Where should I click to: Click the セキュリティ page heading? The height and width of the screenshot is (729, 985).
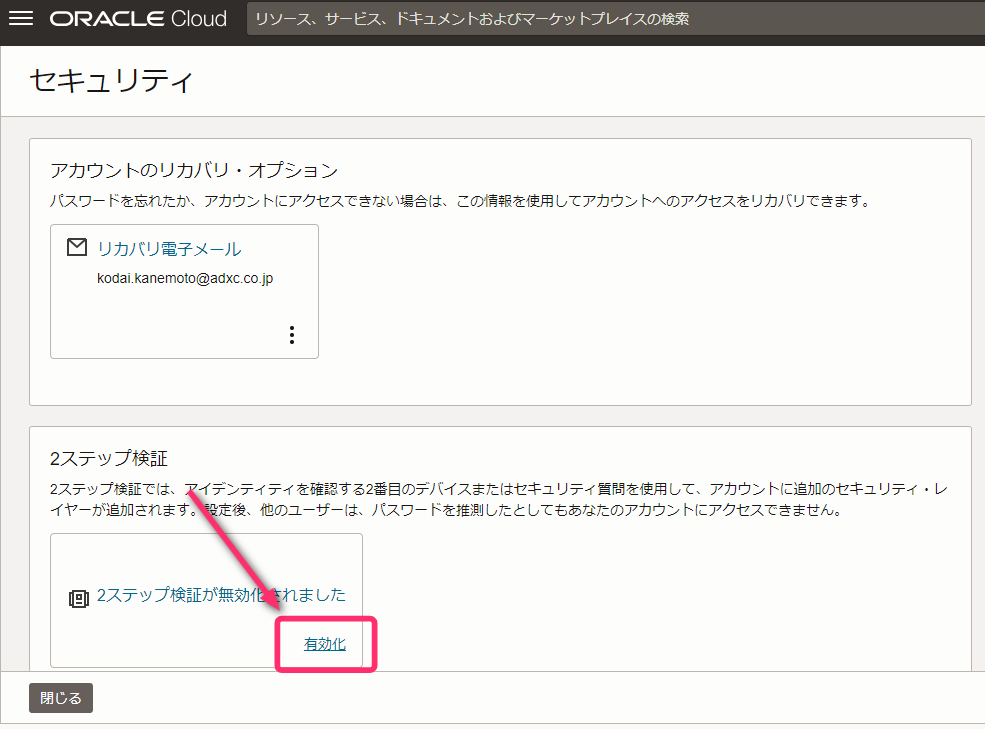(111, 80)
